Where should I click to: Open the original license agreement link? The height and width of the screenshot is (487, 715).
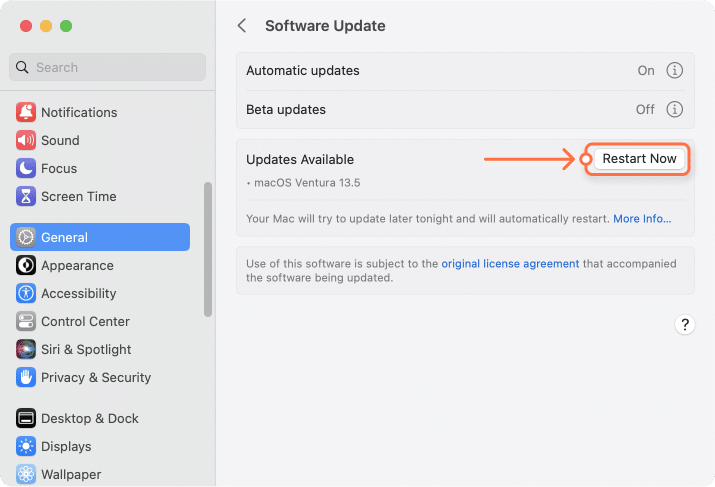510,264
